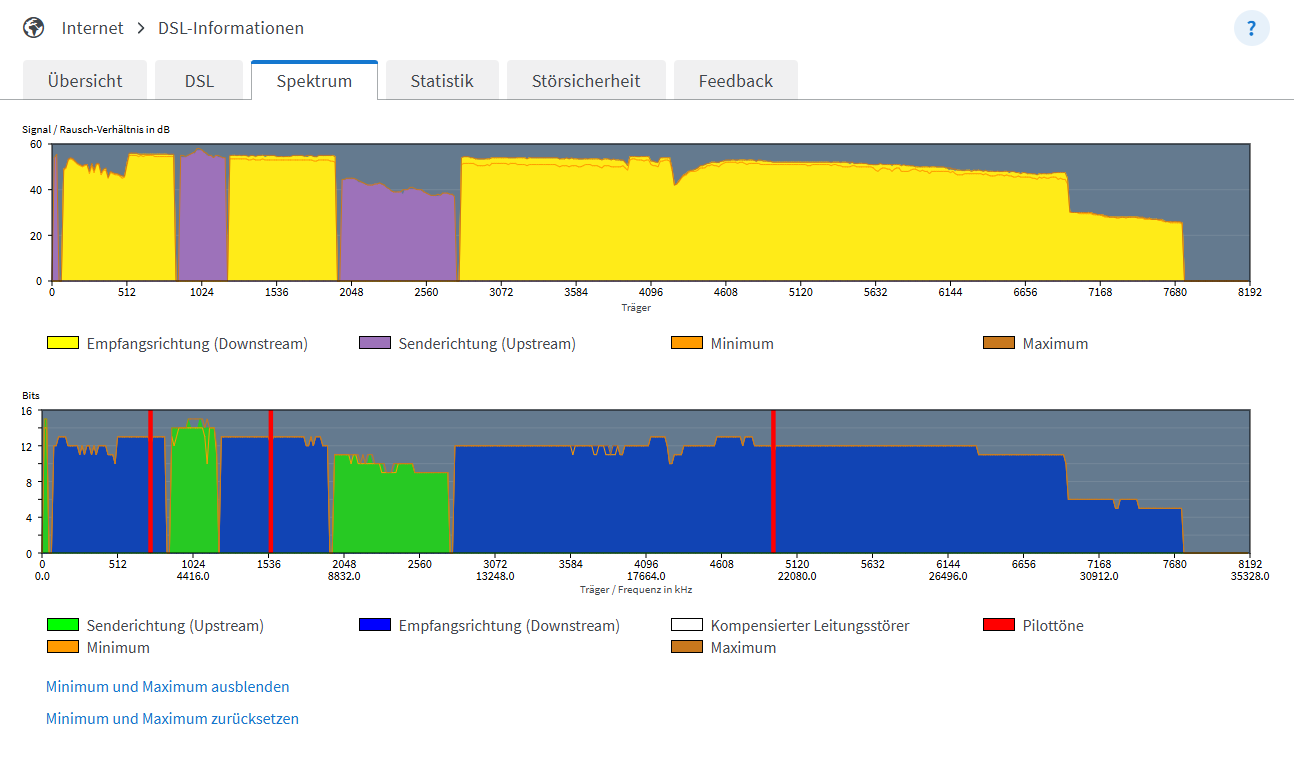The image size is (1294, 784).
Task: Click the red pilot tone marker near carrier 730
Action: pyautogui.click(x=150, y=481)
